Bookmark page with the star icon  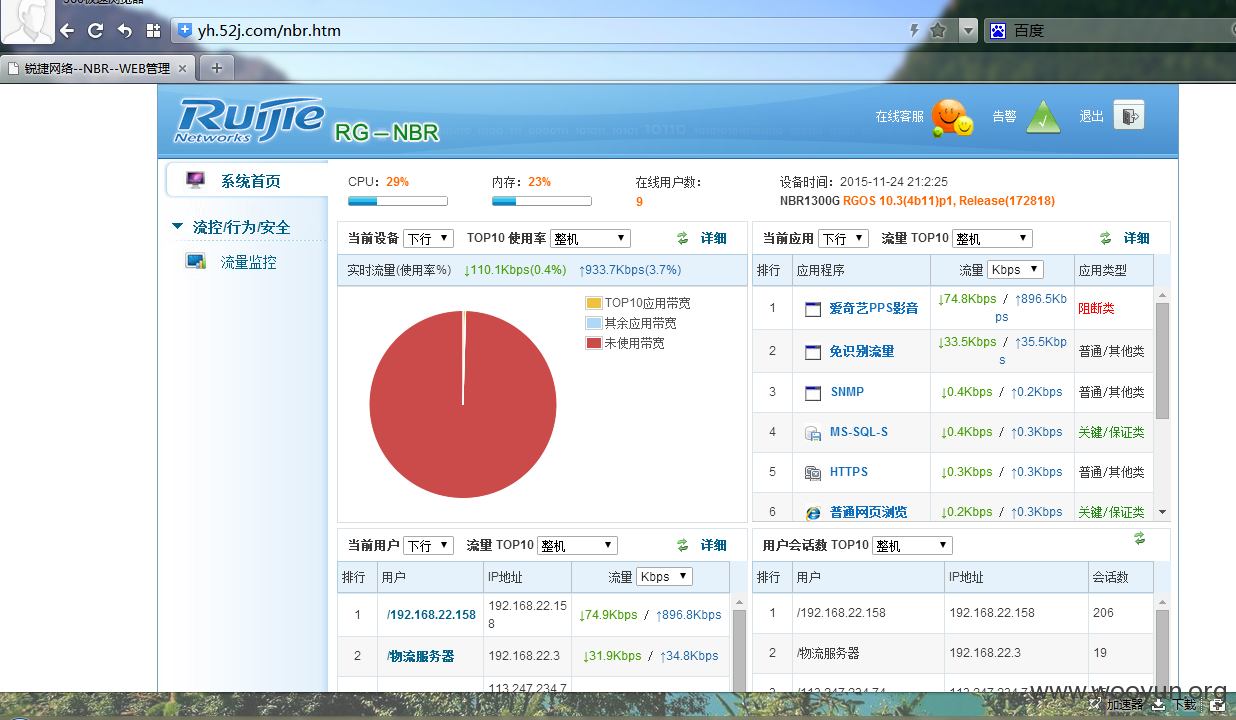click(938, 30)
